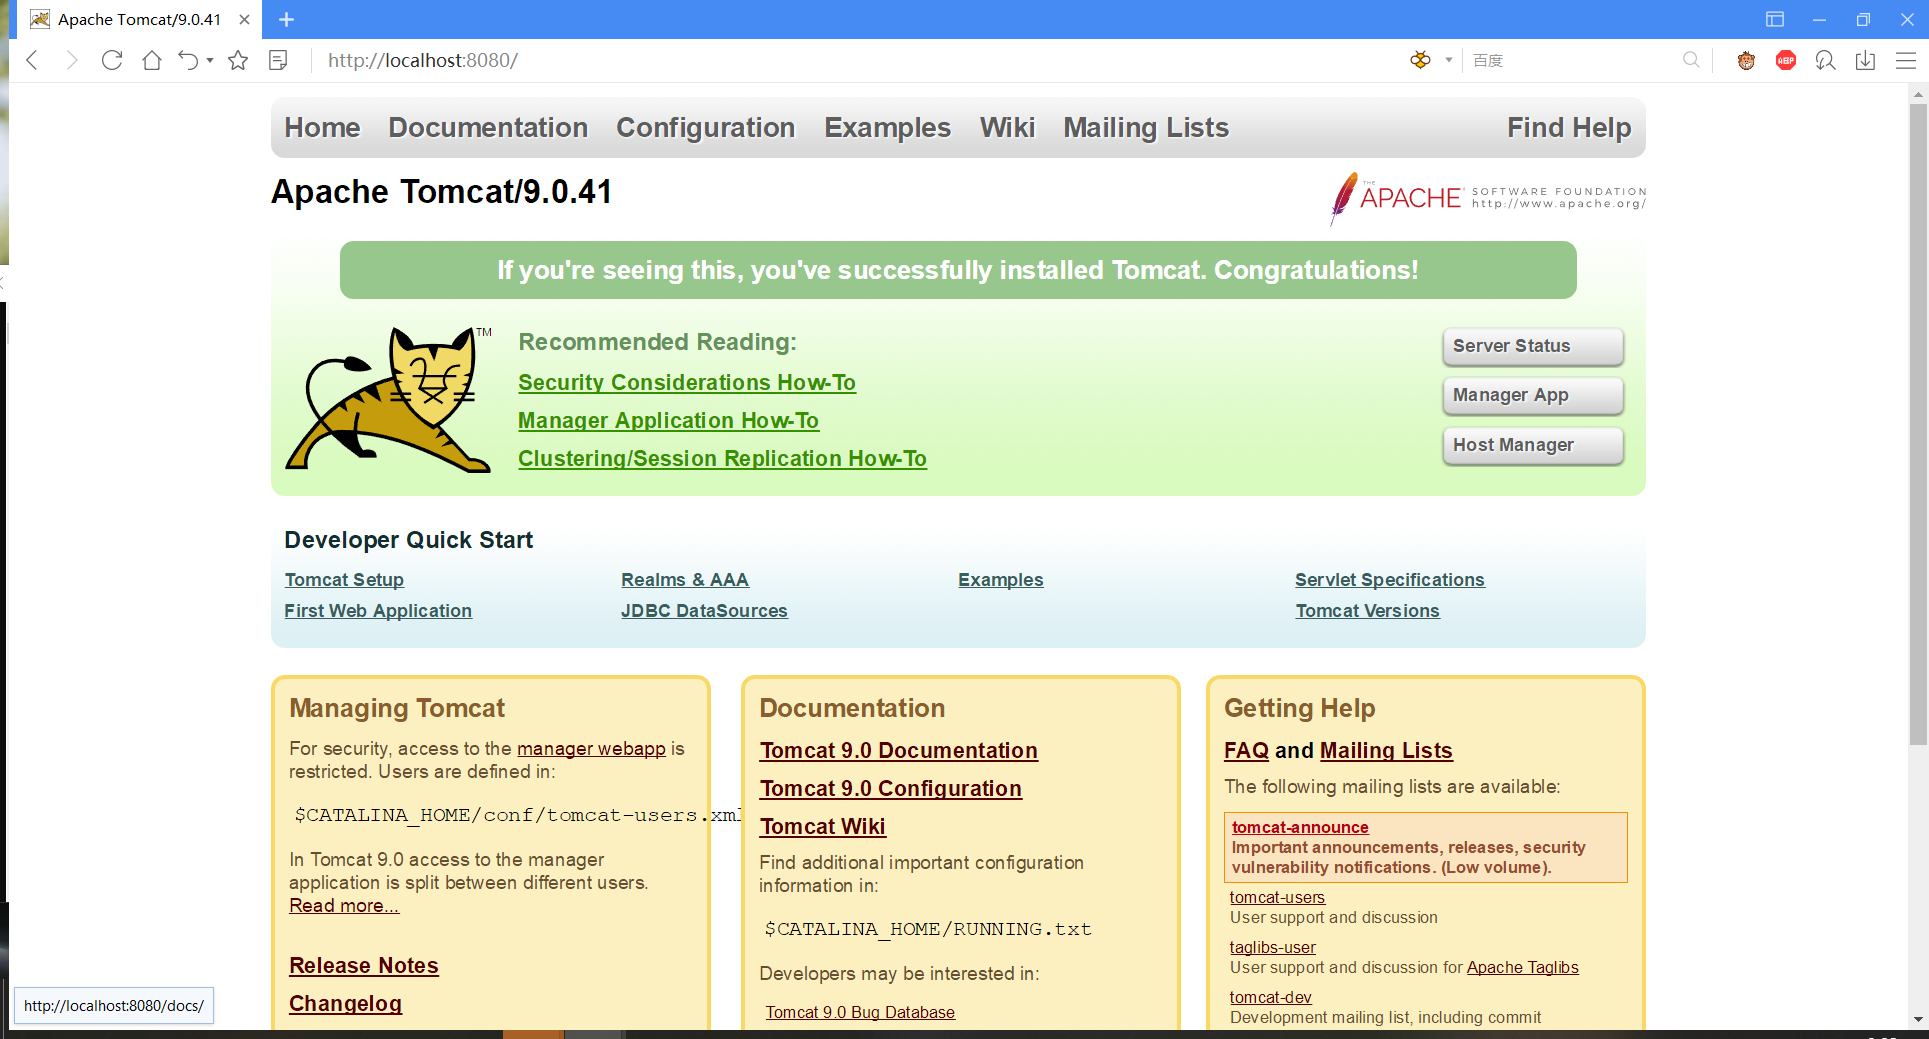Click the Tomcat favicon on the tab
The height and width of the screenshot is (1039, 1929).
coord(40,19)
